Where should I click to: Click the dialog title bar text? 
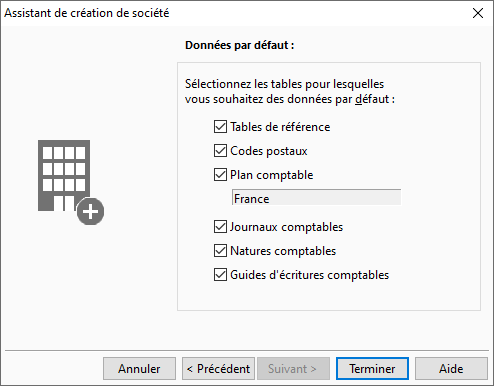87,13
